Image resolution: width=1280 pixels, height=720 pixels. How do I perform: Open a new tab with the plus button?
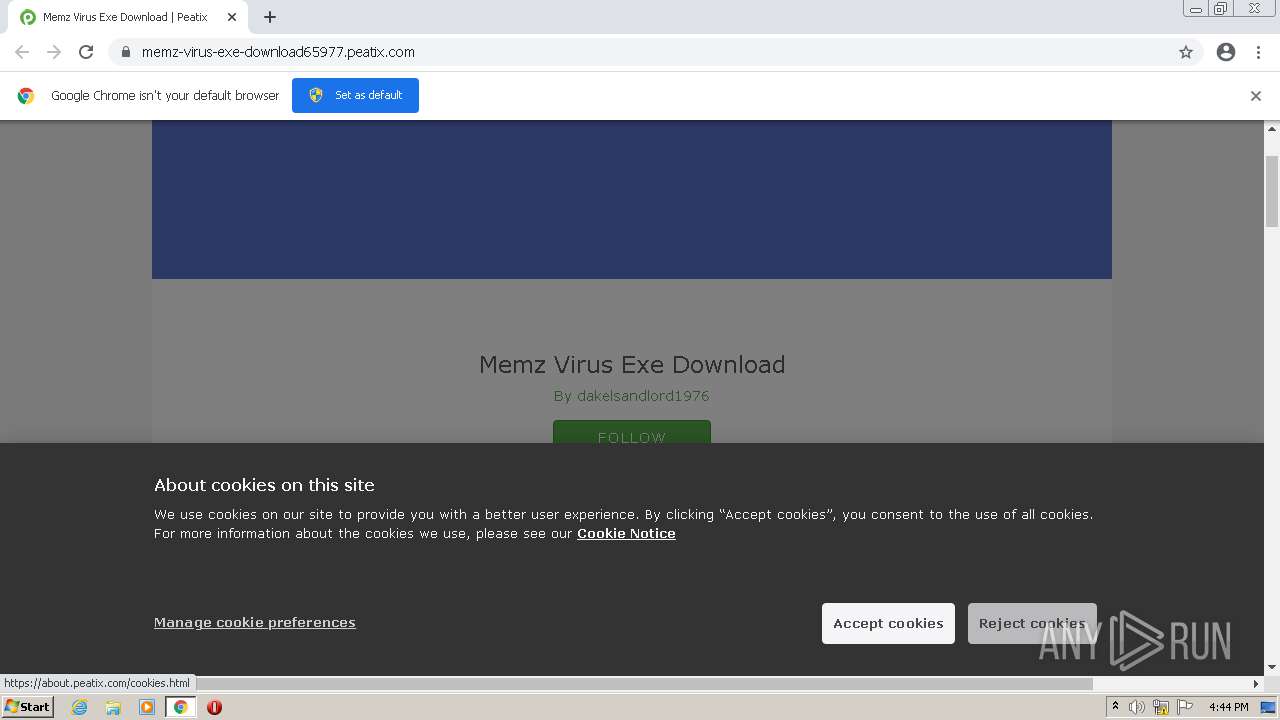270,17
